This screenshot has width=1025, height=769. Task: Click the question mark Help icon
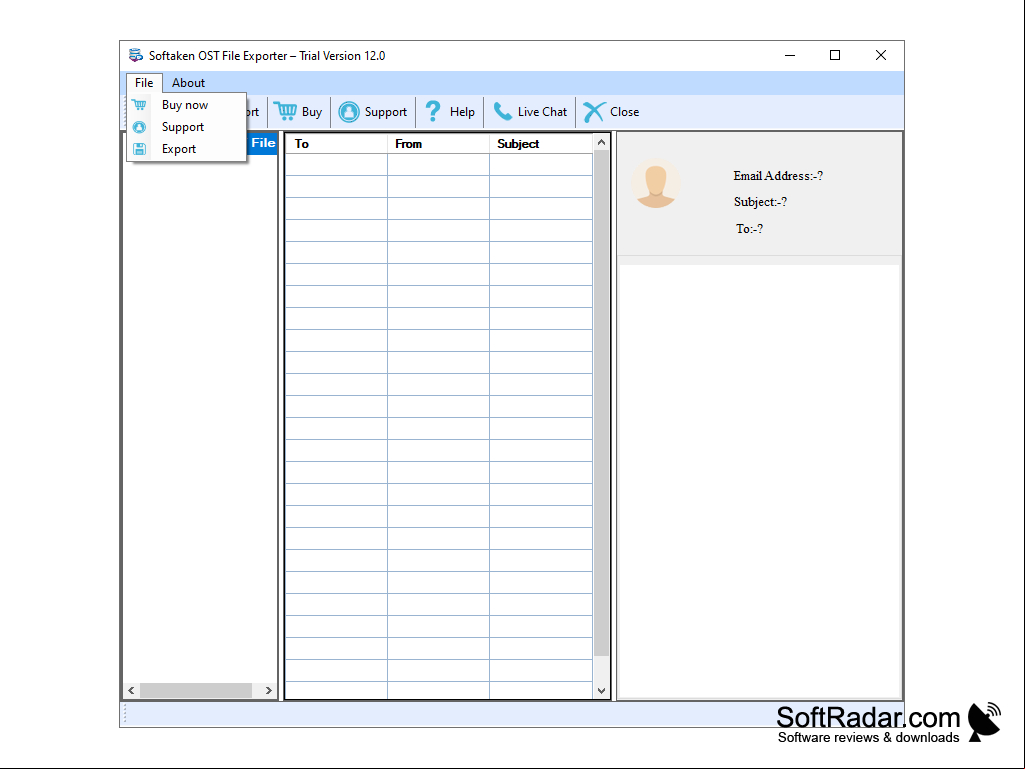point(433,112)
